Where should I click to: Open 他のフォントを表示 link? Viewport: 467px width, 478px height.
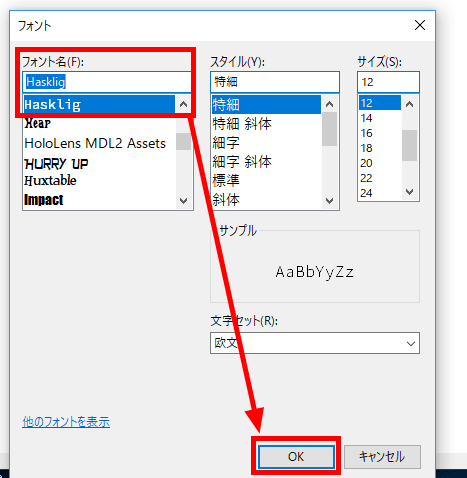[66, 422]
